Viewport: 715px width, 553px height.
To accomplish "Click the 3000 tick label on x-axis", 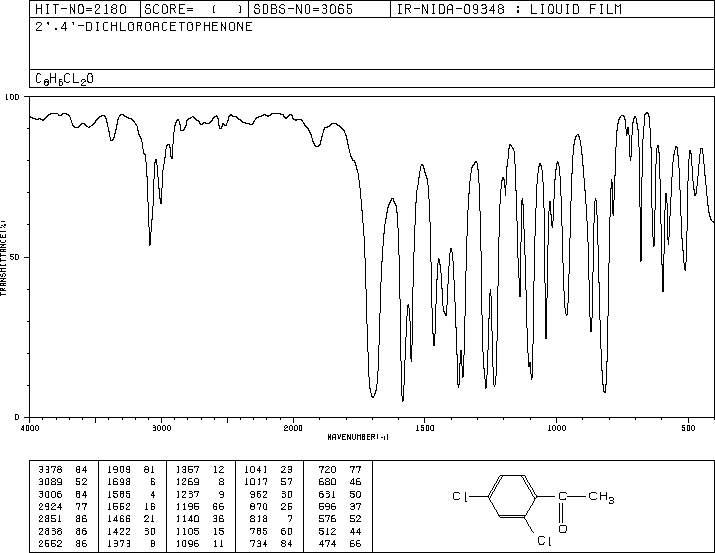I will [162, 428].
